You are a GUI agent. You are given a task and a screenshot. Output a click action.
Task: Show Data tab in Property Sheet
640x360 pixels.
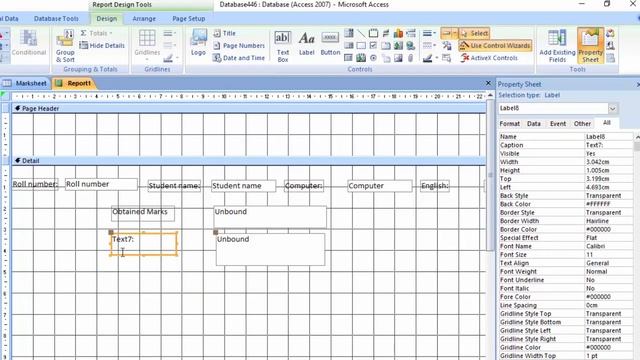(x=533, y=123)
